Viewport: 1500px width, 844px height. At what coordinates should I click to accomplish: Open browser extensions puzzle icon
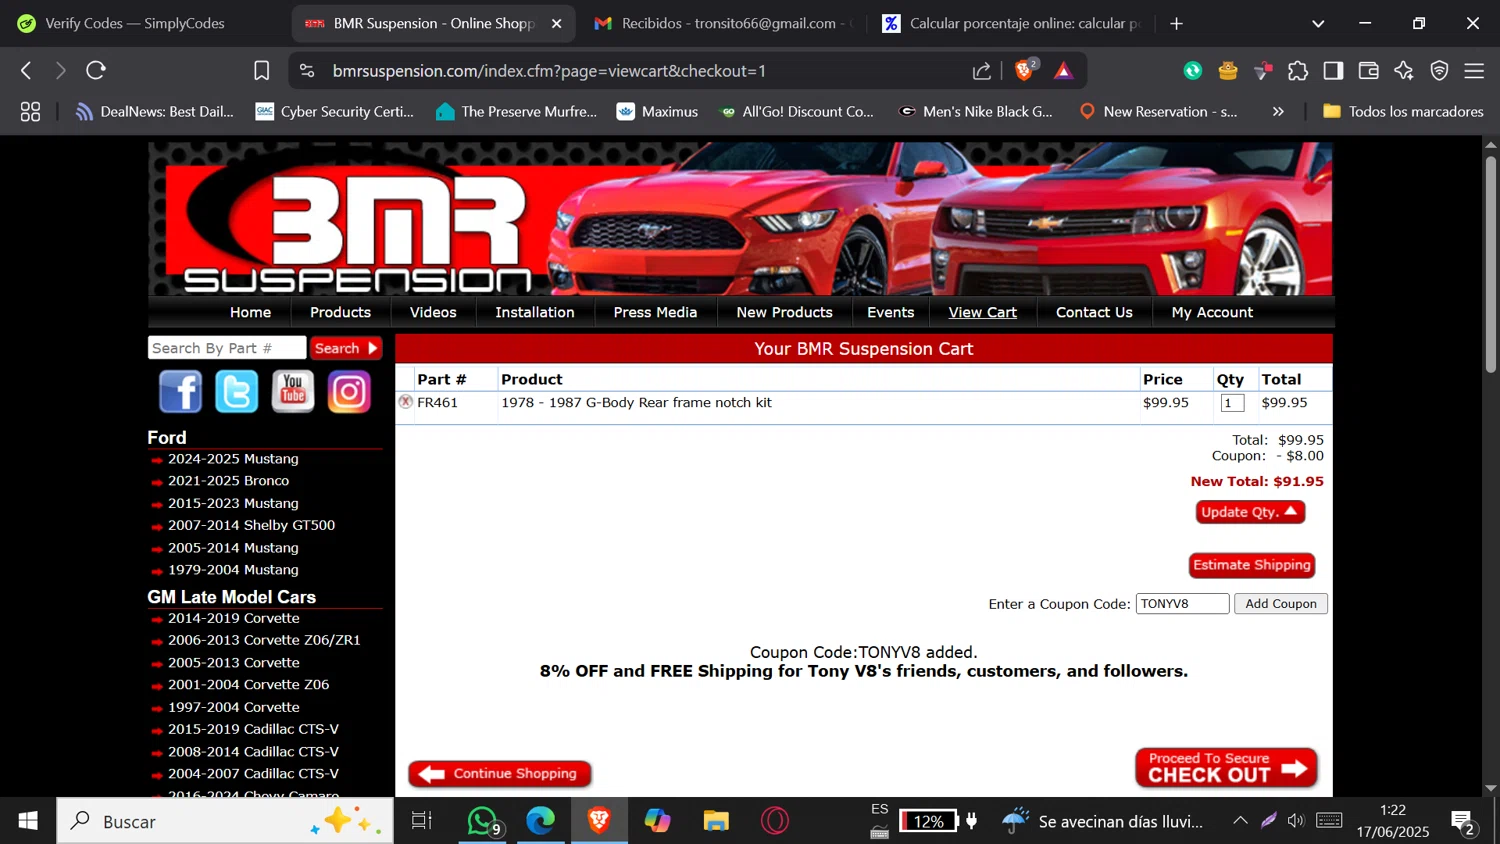point(1298,70)
